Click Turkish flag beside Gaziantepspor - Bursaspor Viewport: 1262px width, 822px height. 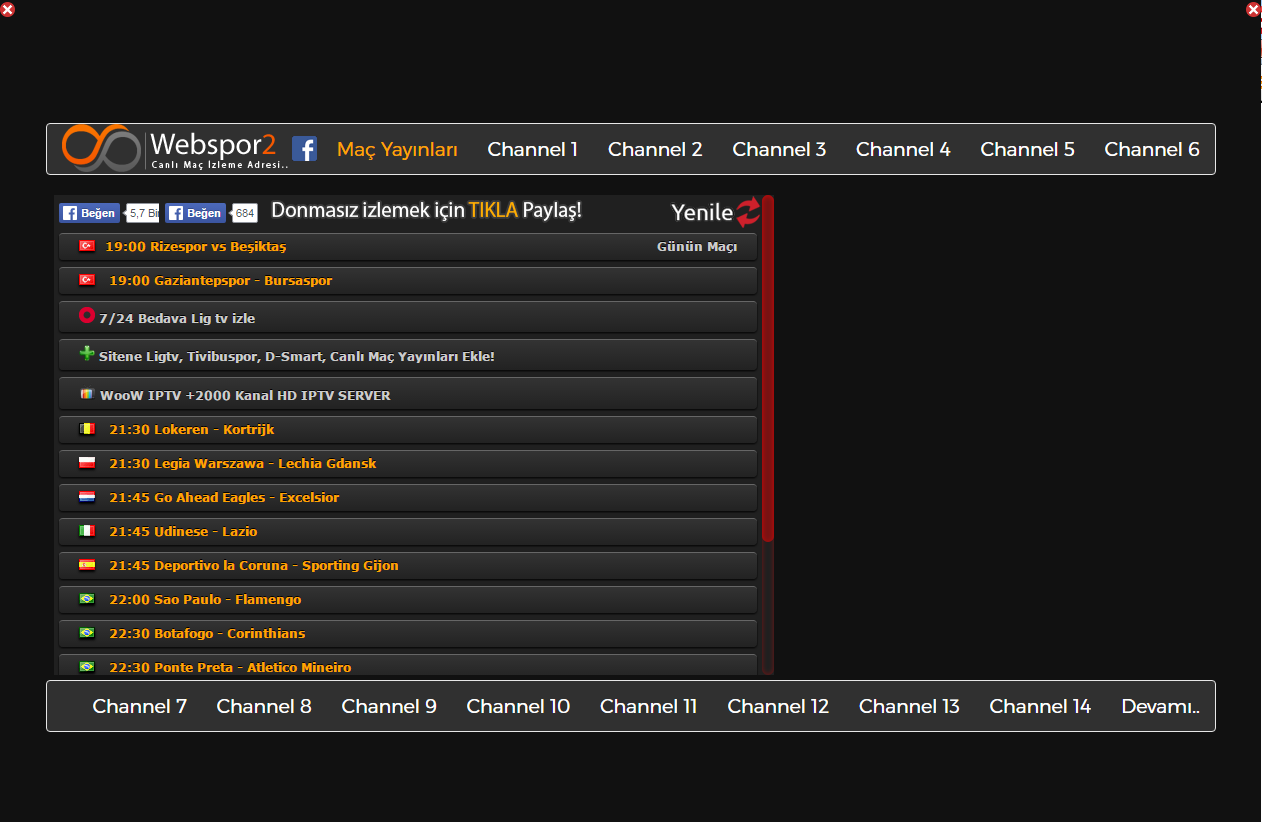[87, 280]
